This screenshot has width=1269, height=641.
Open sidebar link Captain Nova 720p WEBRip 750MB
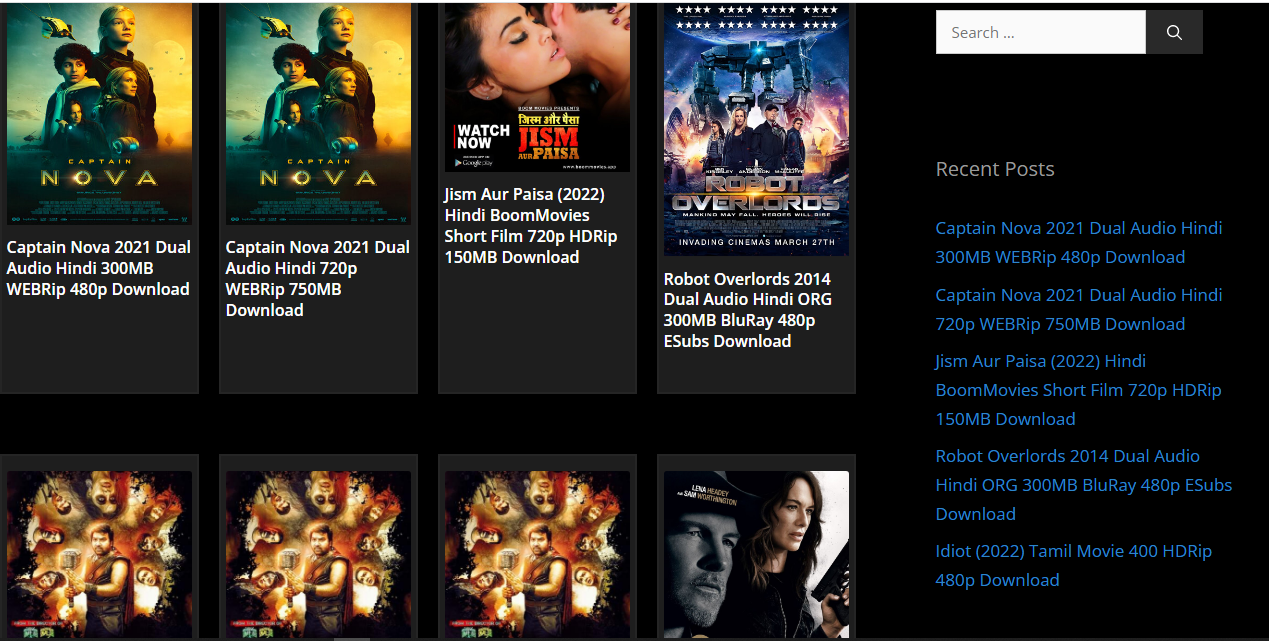tap(1078, 309)
